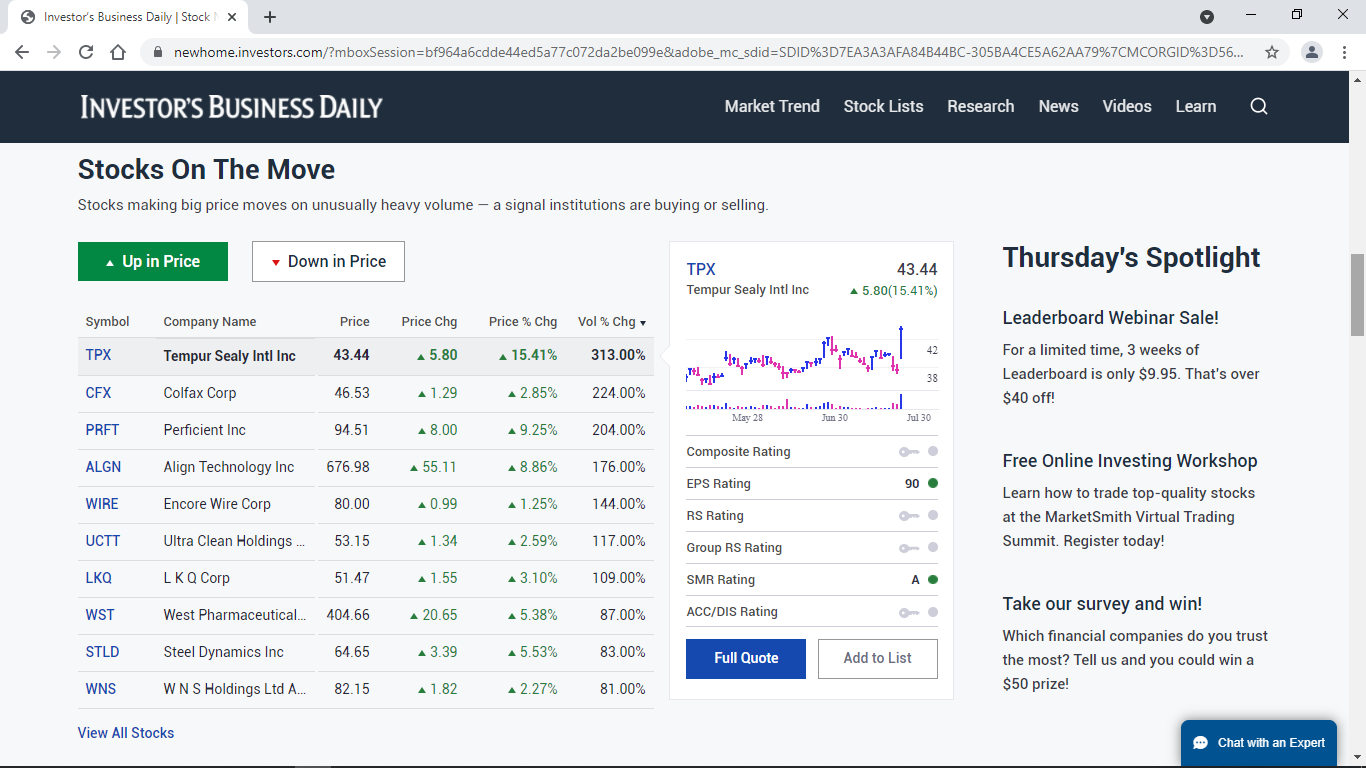Viewport: 1366px width, 768px height.
Task: Open the News menu
Action: (1058, 106)
